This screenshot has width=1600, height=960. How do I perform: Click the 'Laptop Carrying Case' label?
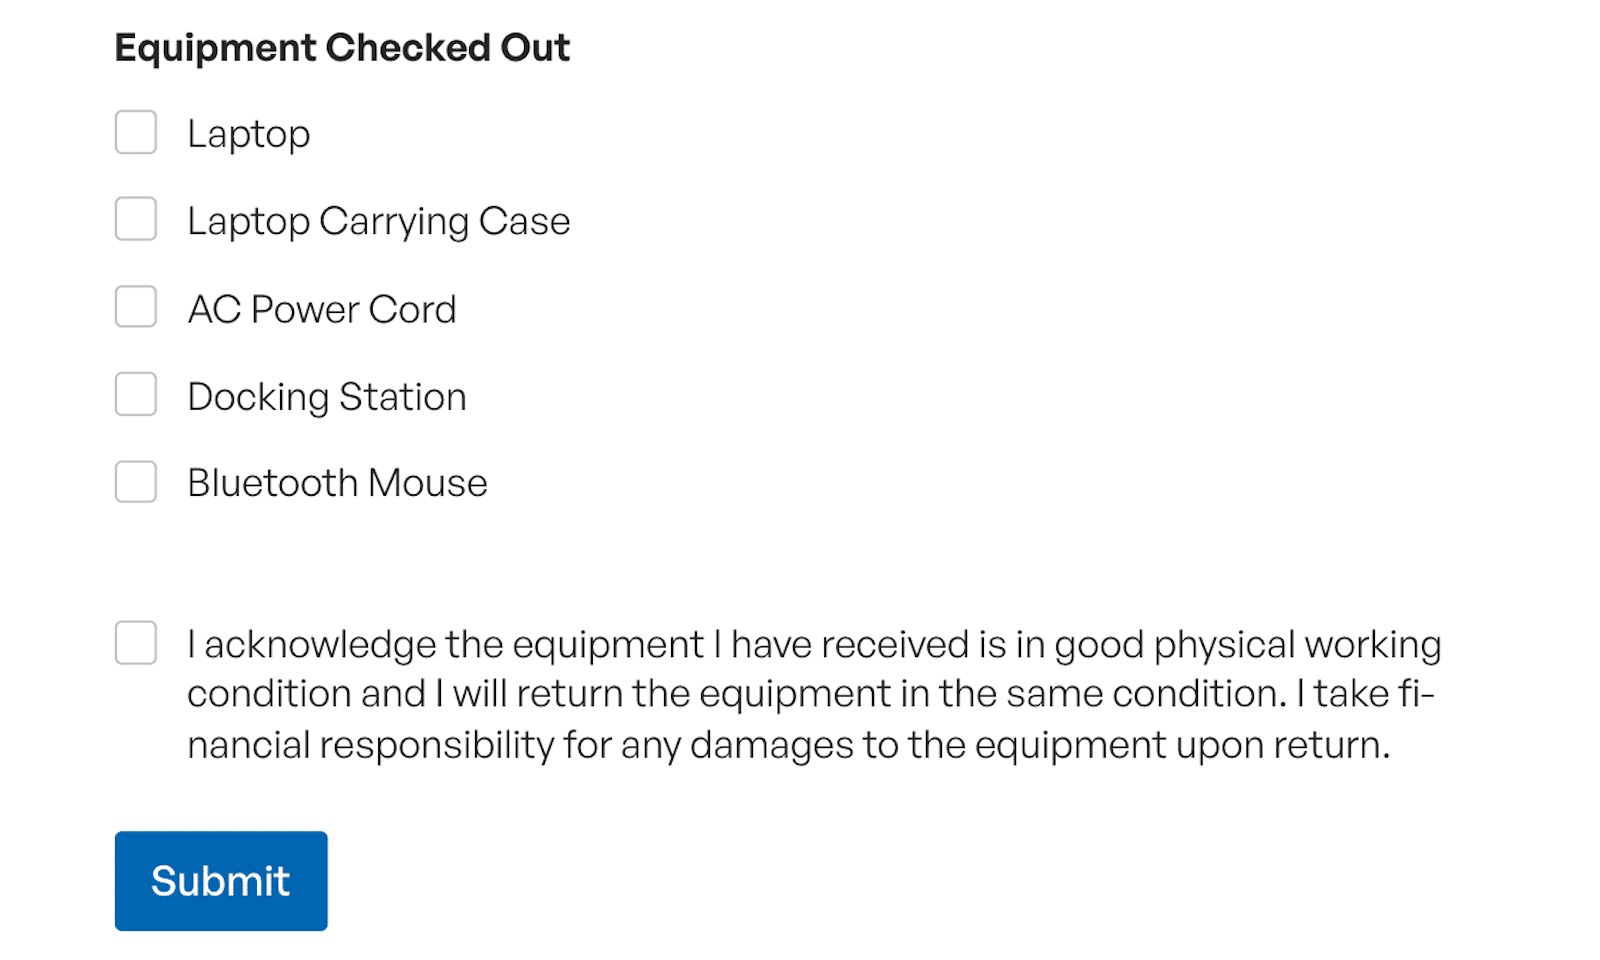[x=378, y=221]
